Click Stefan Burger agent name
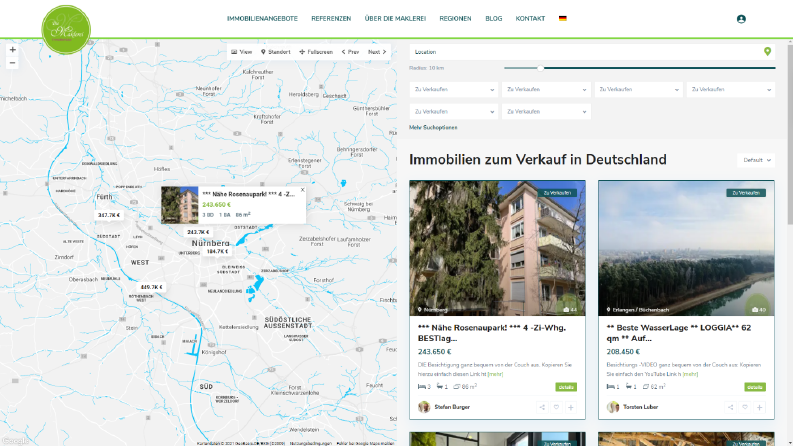Screen dimensions: 793x446 click(x=452, y=407)
